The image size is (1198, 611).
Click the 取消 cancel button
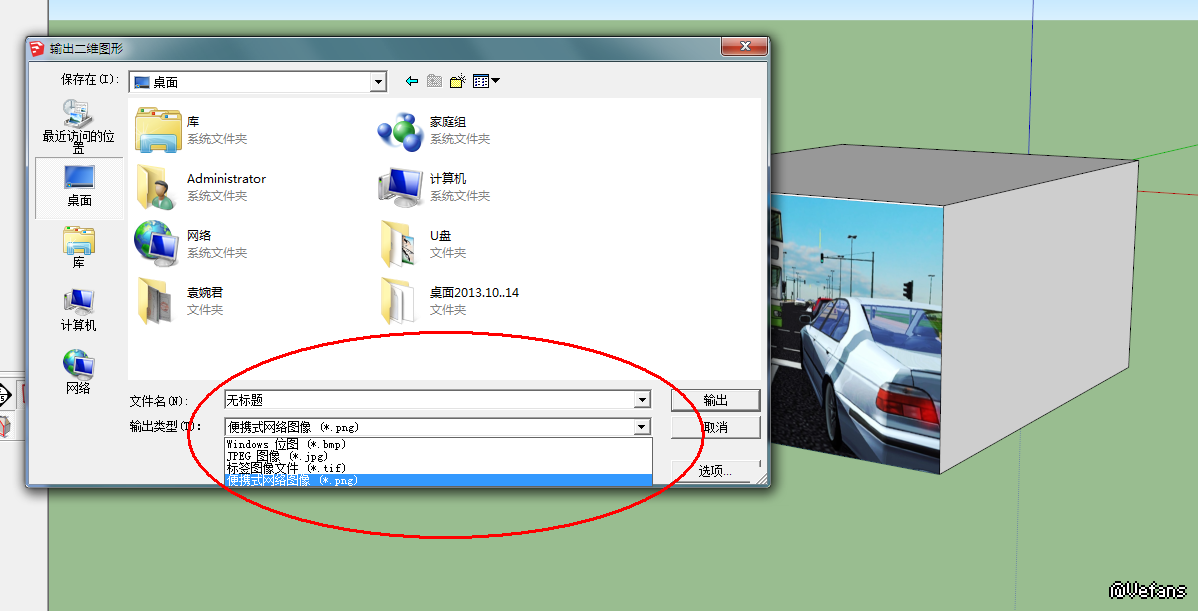pos(715,428)
